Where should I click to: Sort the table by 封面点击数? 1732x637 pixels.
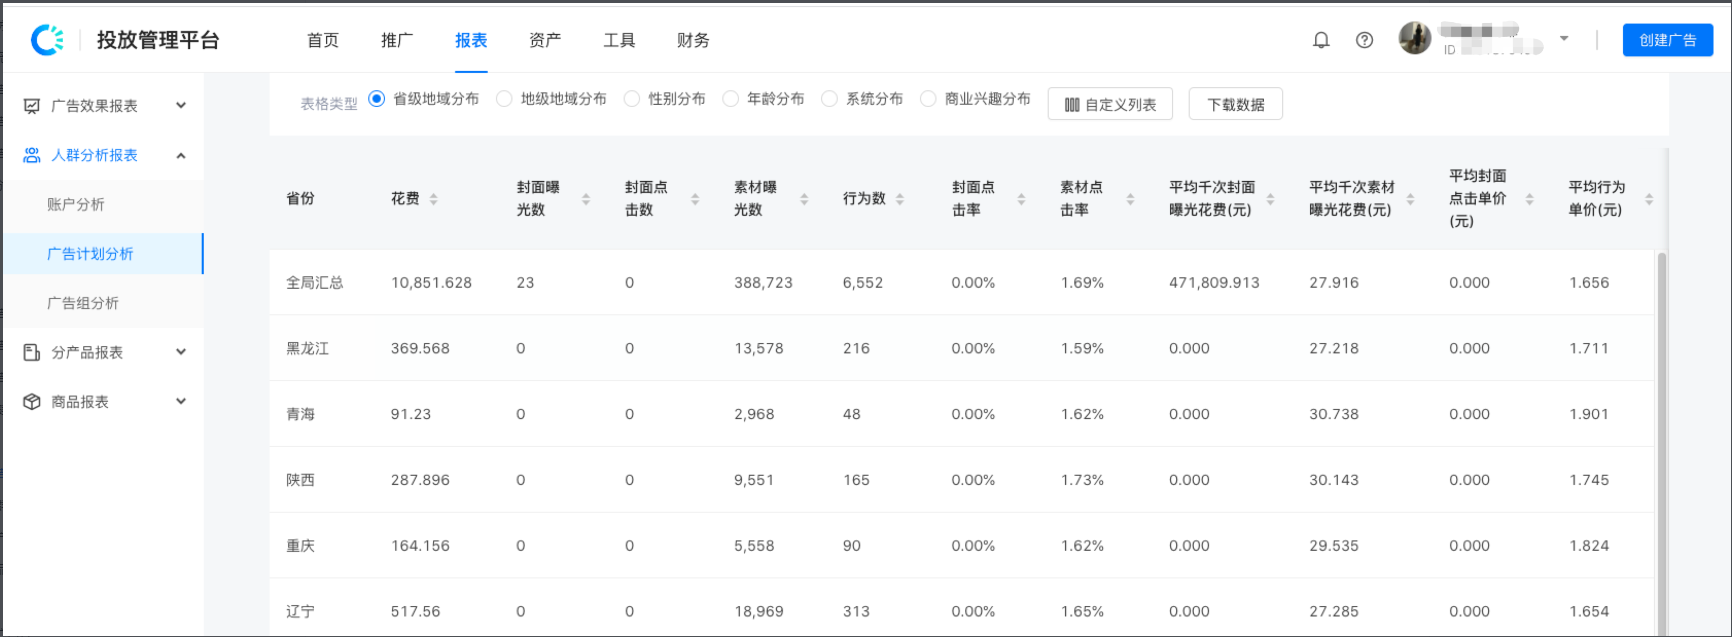coord(695,199)
